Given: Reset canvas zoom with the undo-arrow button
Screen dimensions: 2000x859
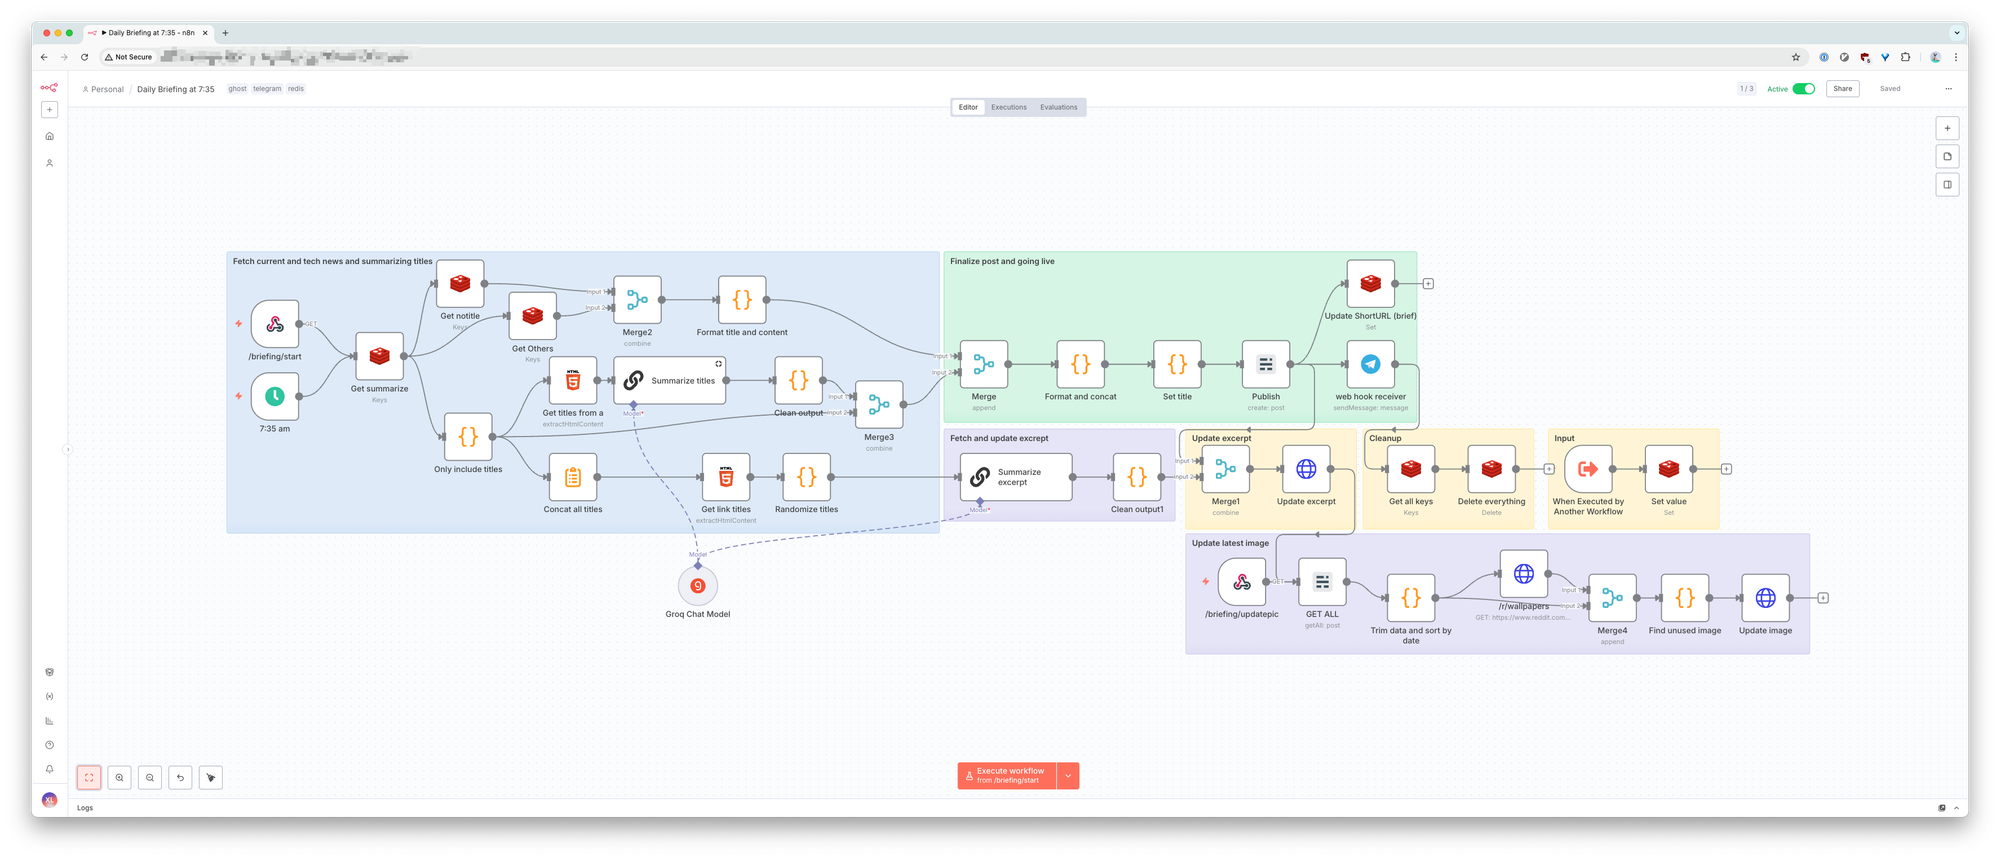Looking at the screenshot, I should click(x=180, y=778).
